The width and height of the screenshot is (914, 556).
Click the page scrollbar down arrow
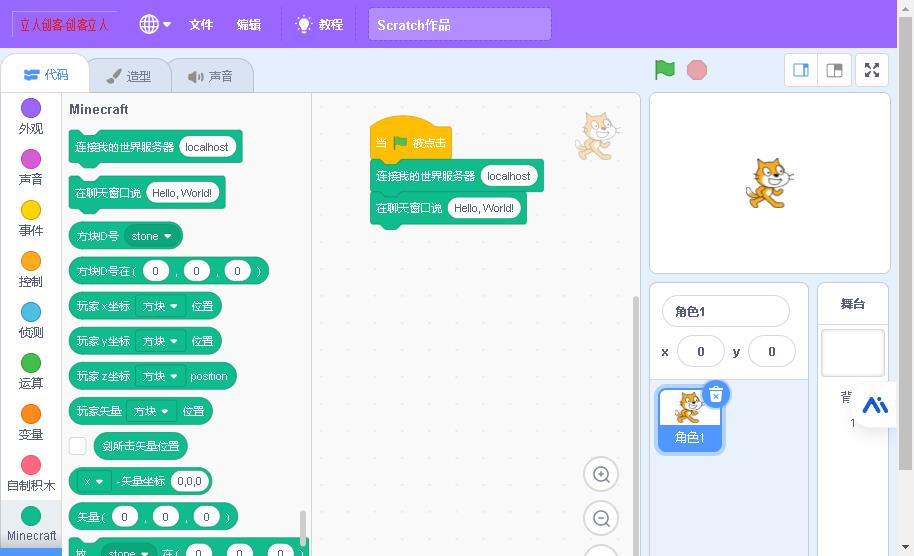[905, 547]
